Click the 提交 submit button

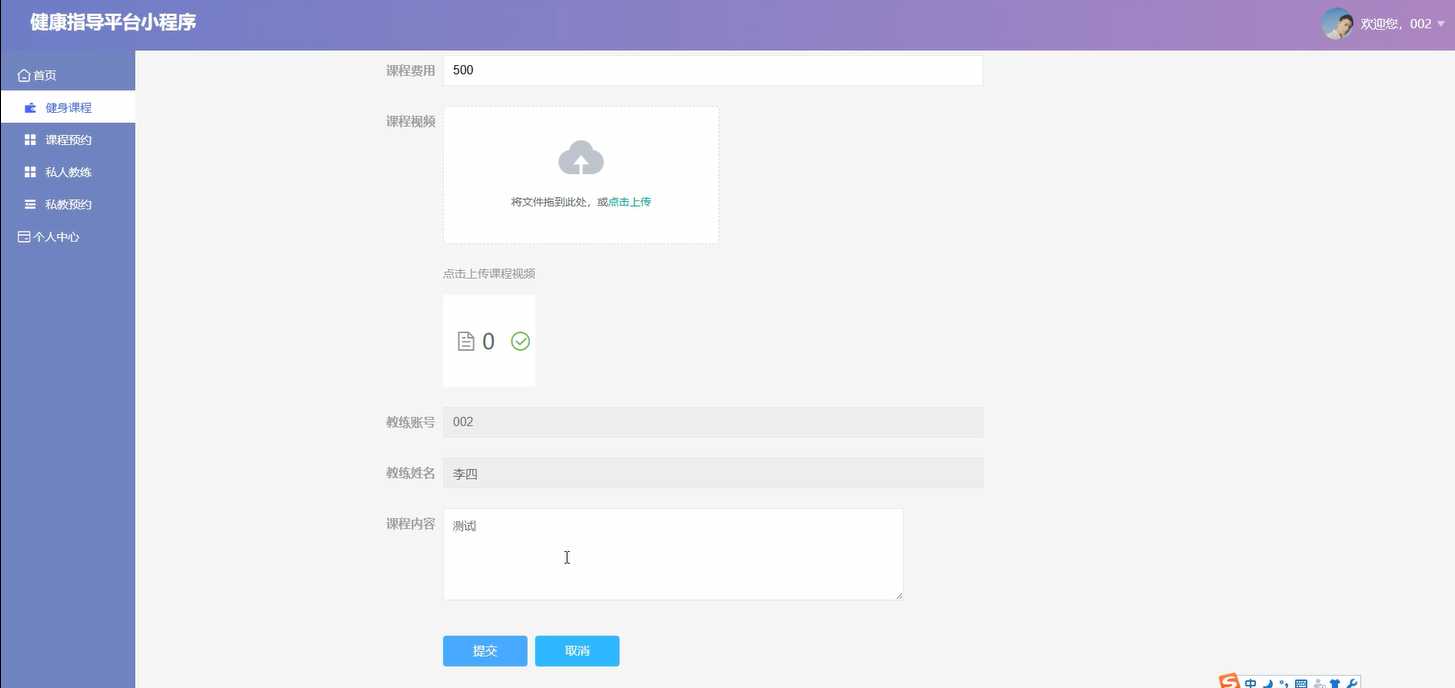[x=484, y=651]
